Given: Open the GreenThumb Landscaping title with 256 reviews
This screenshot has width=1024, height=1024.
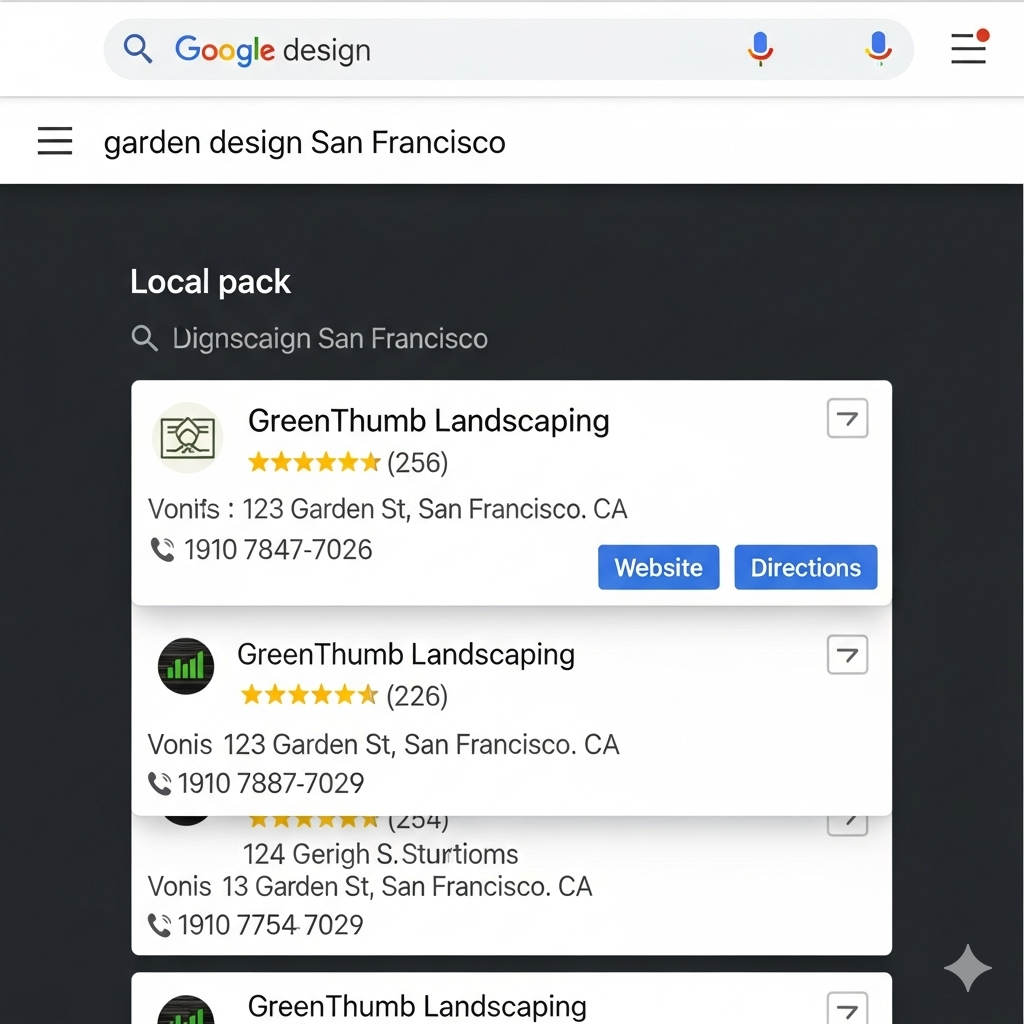Looking at the screenshot, I should click(428, 421).
